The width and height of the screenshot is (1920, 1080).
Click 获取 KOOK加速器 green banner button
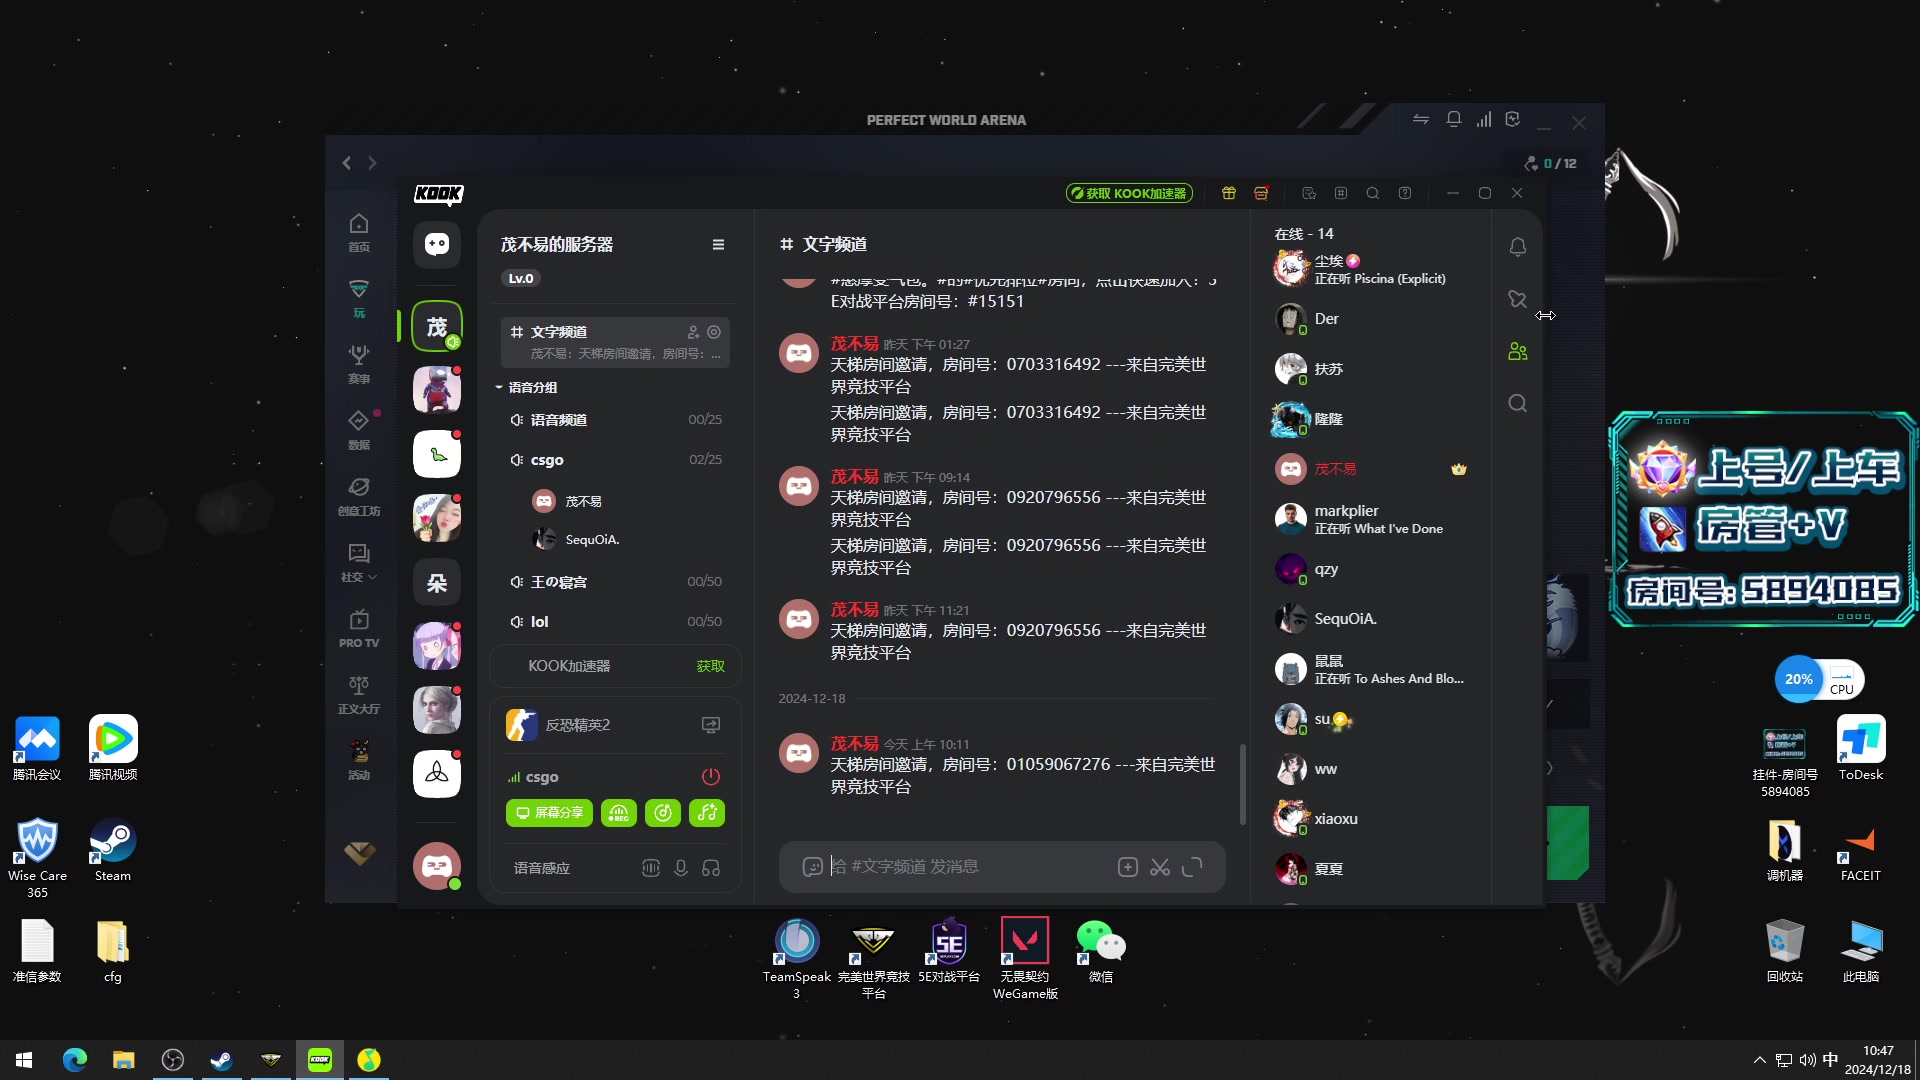pyautogui.click(x=1128, y=193)
